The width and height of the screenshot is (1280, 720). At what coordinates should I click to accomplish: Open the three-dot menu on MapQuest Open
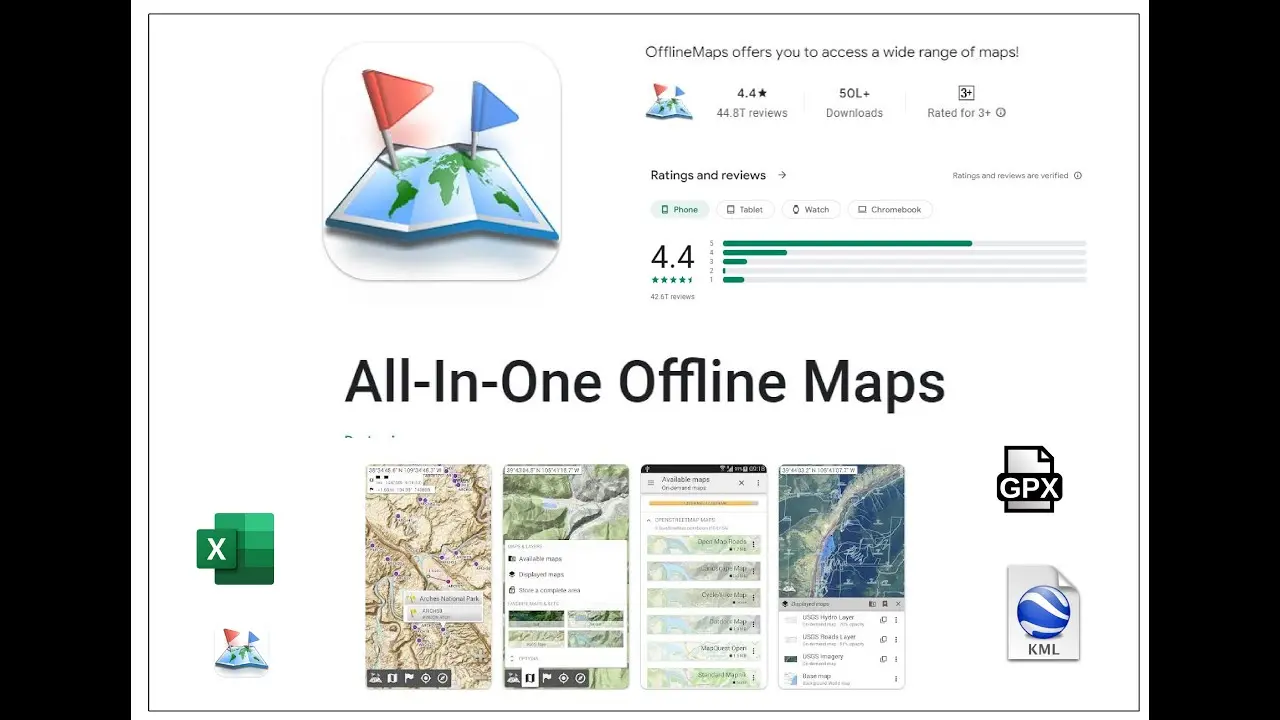tap(753, 650)
